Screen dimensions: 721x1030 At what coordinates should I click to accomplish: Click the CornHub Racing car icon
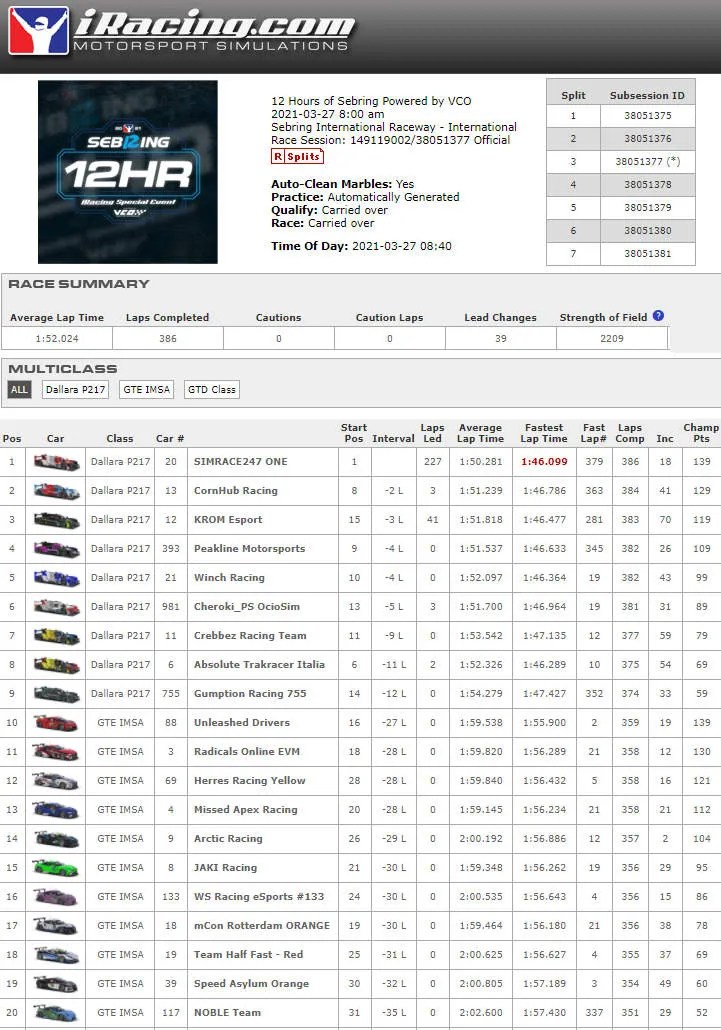click(x=56, y=491)
